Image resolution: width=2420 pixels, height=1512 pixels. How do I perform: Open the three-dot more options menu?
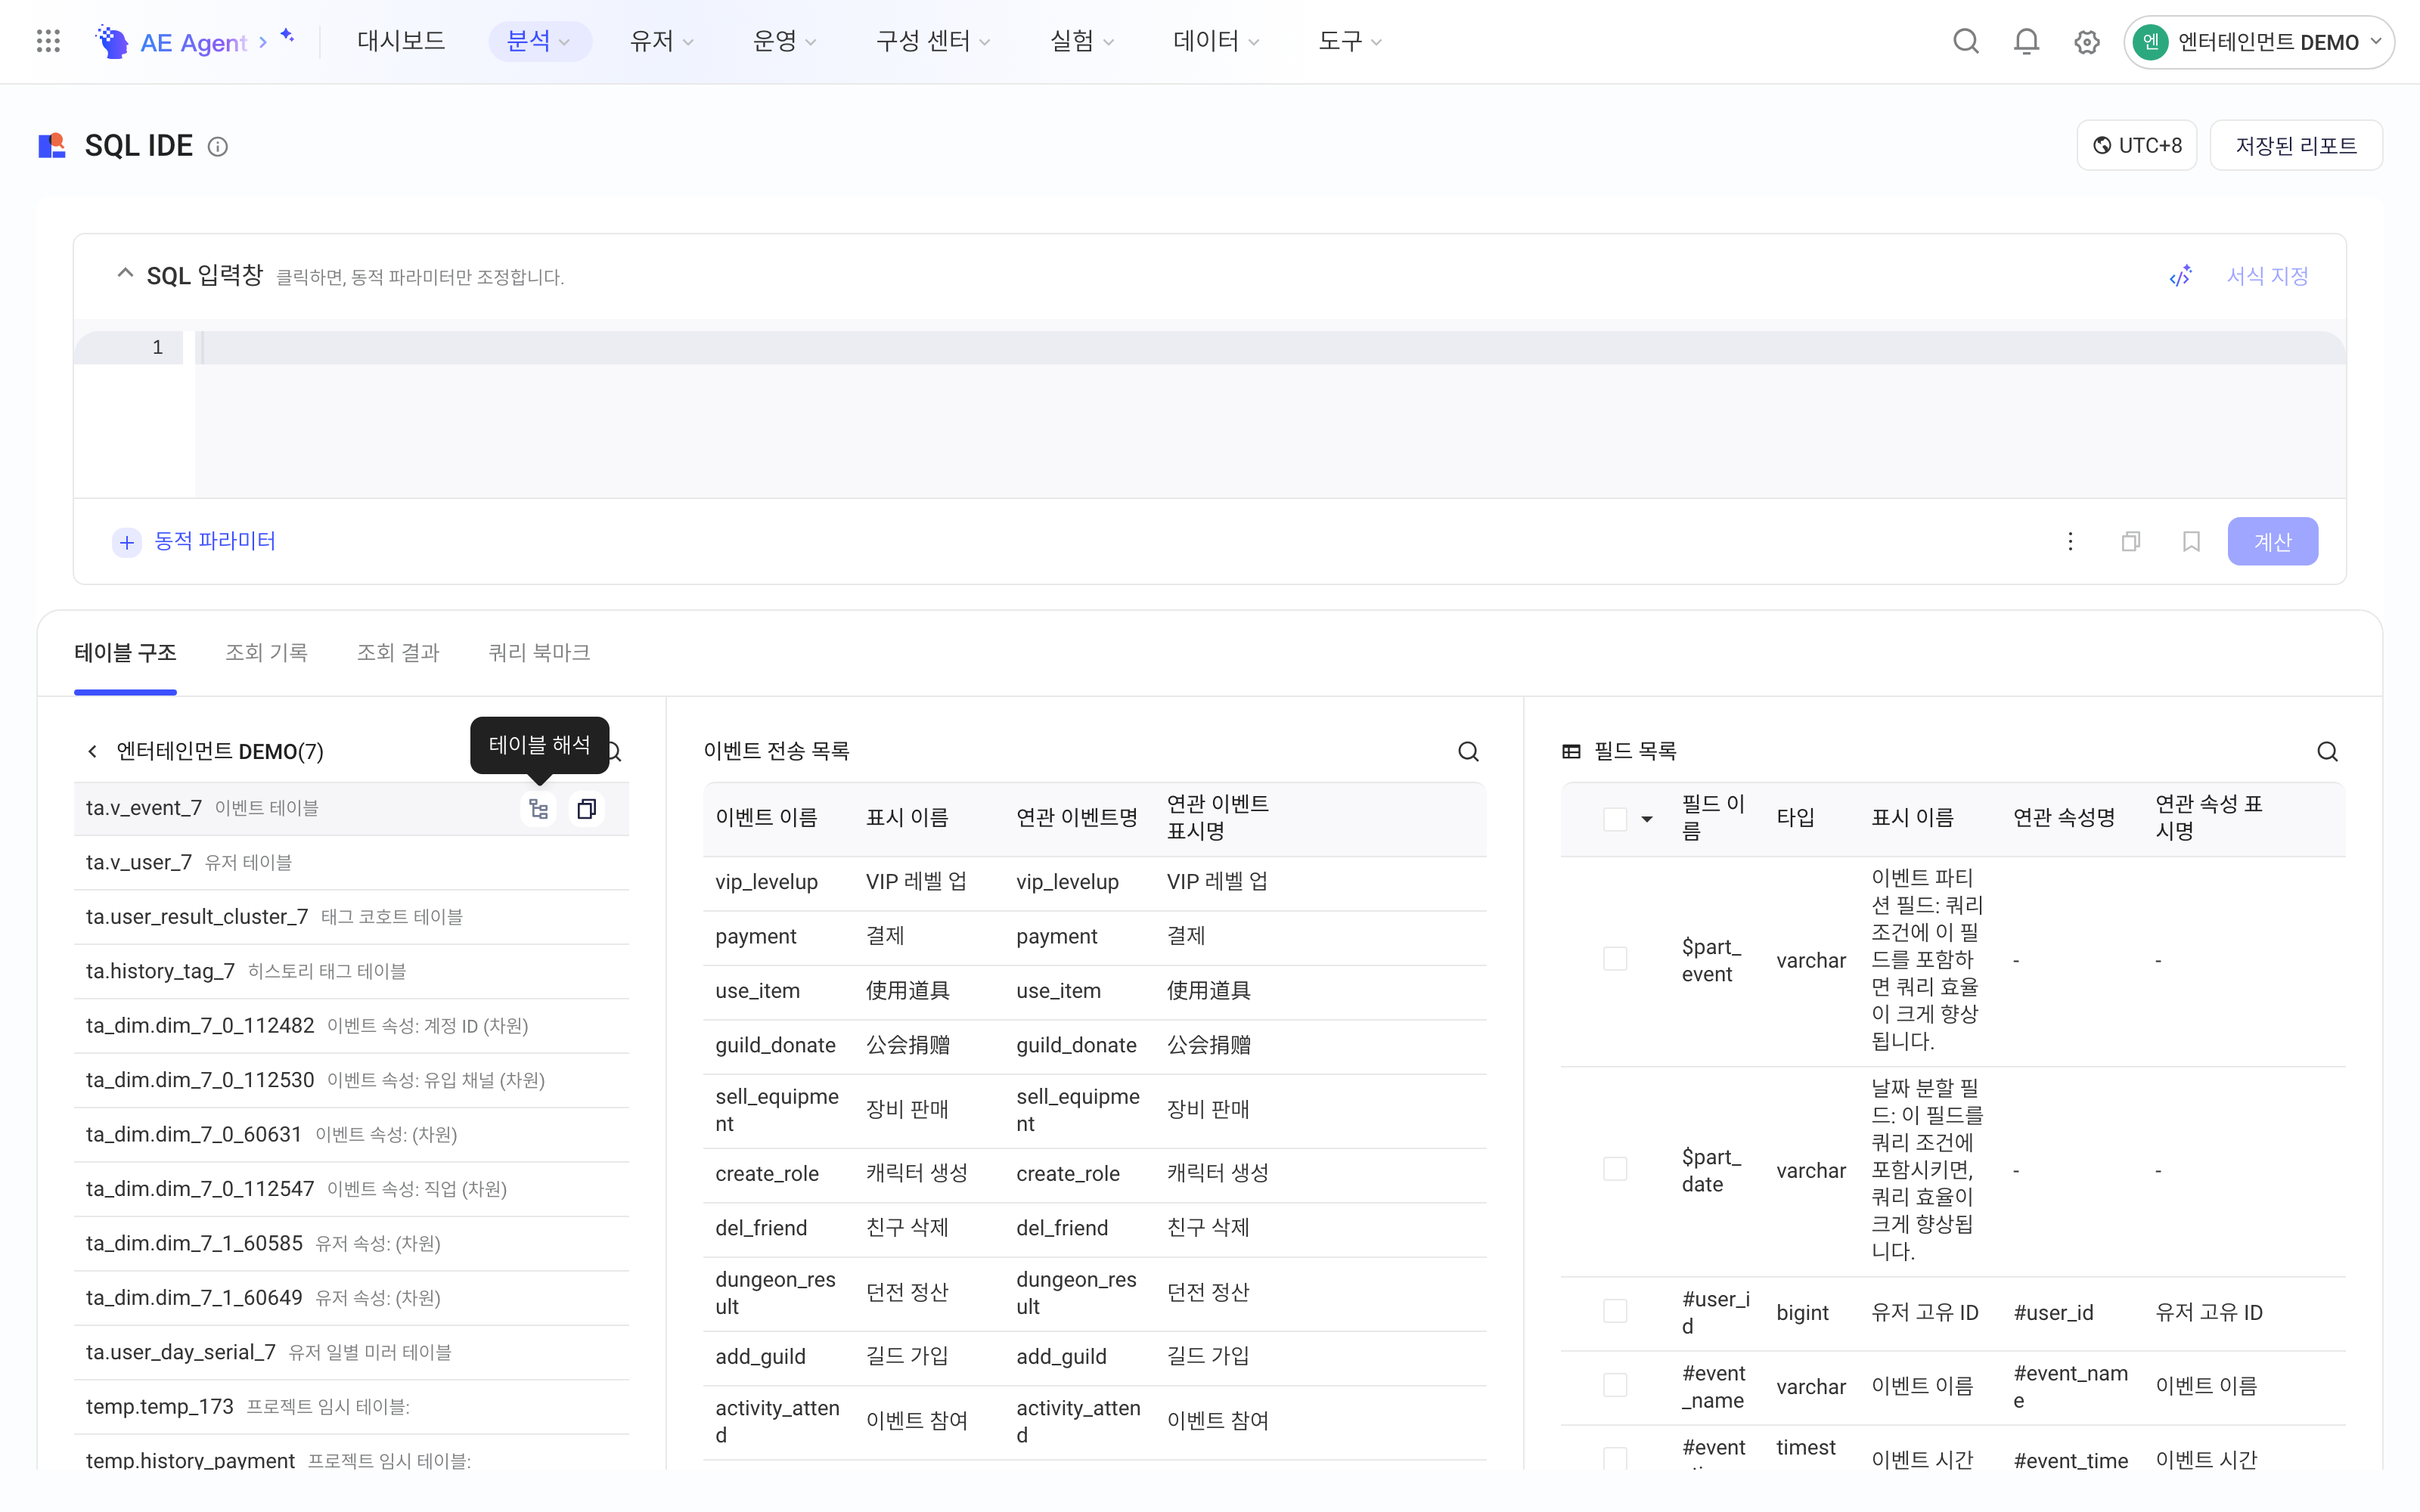tap(2070, 541)
